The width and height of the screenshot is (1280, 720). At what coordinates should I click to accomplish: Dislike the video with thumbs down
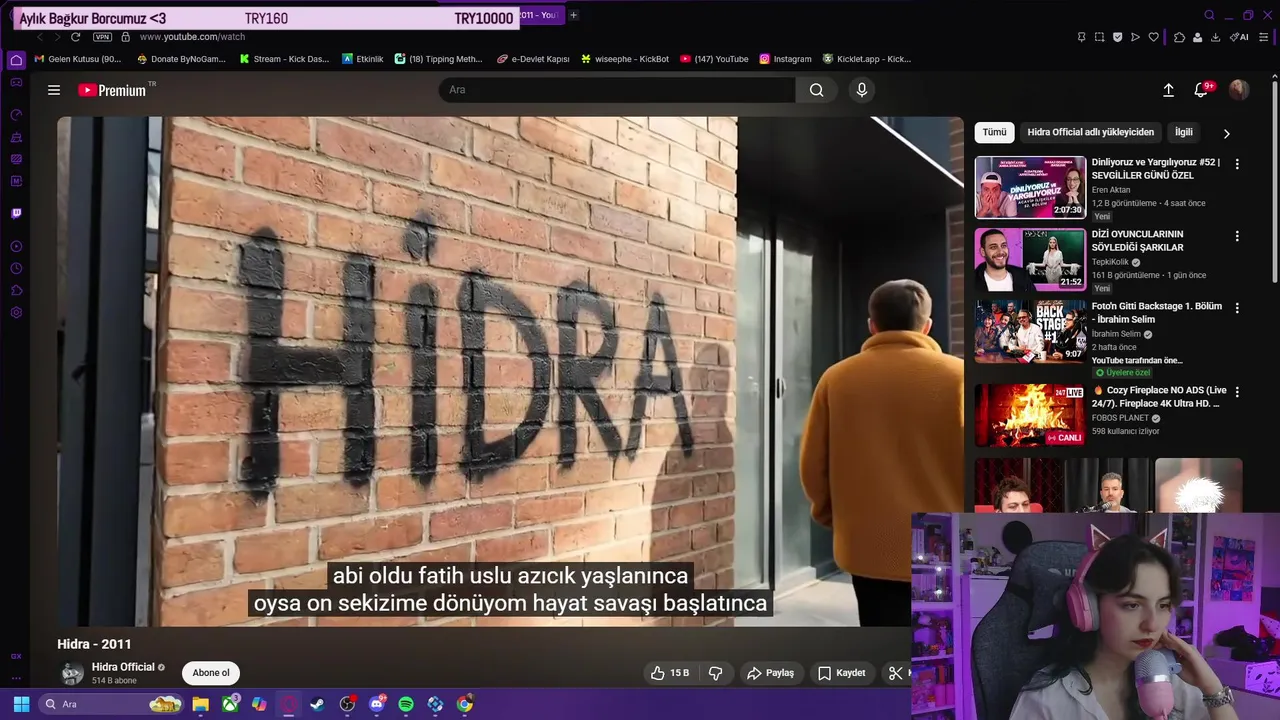[x=716, y=673]
